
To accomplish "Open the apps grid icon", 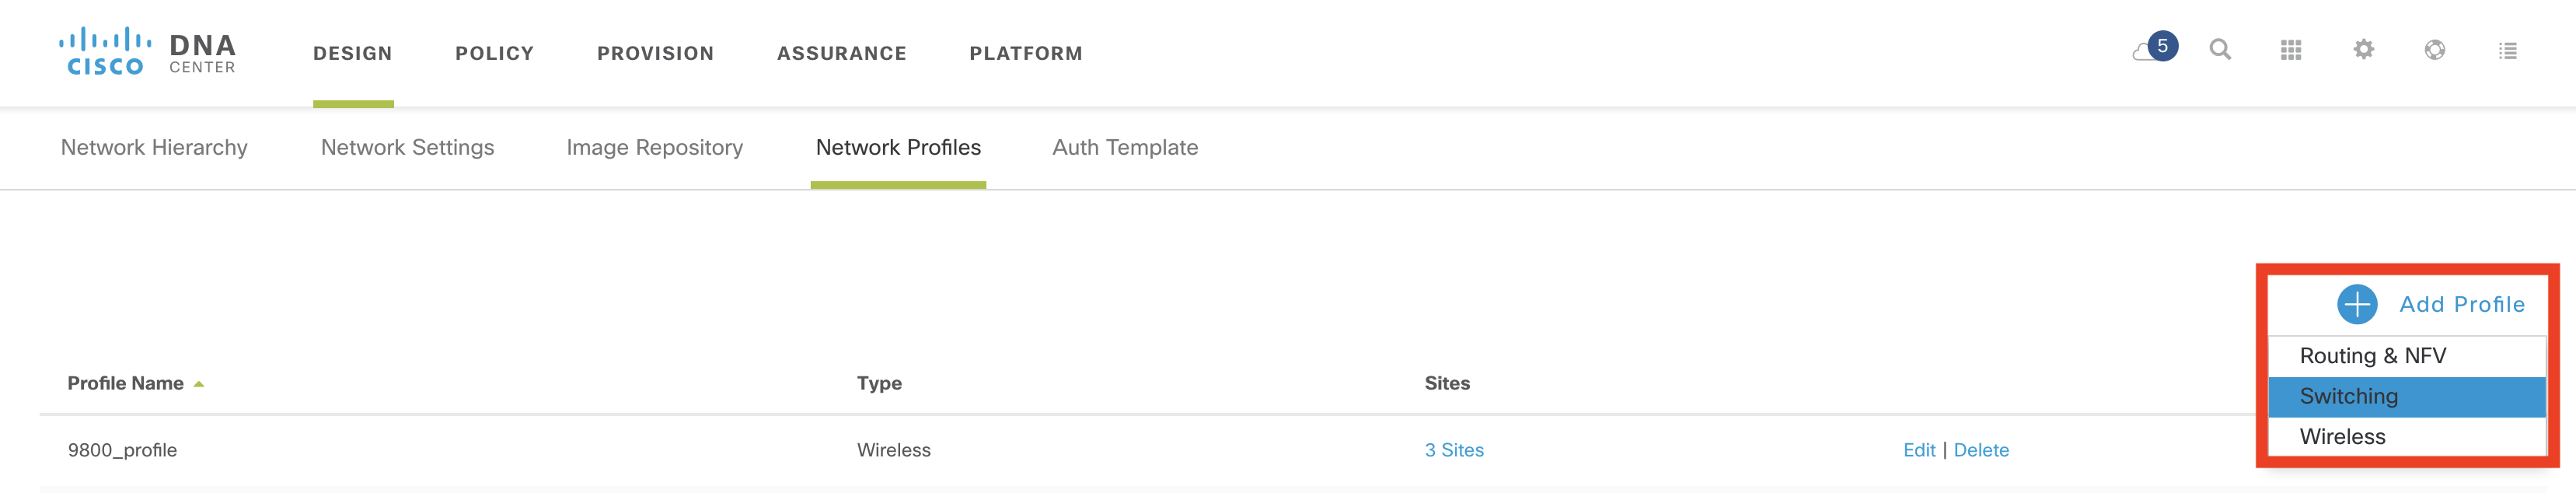I will click(2291, 50).
